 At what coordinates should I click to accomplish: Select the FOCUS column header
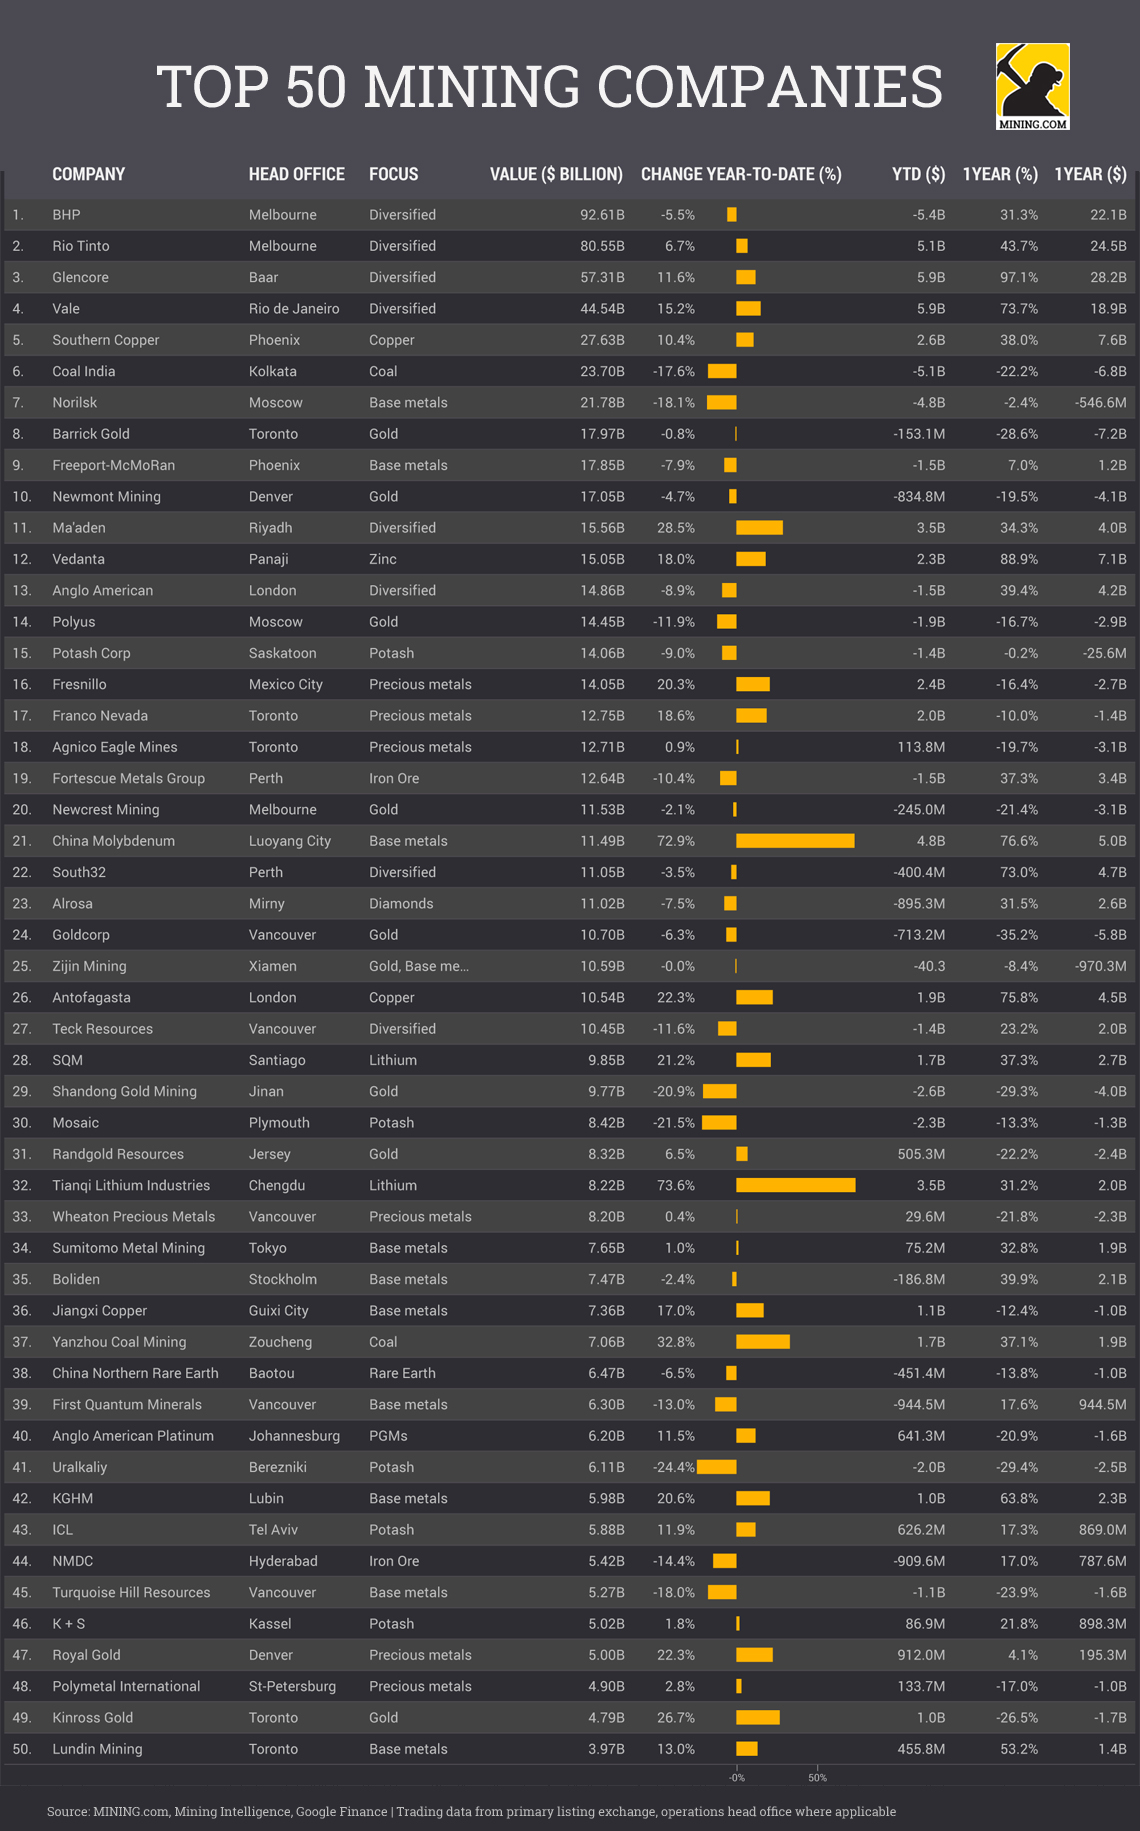point(393,174)
